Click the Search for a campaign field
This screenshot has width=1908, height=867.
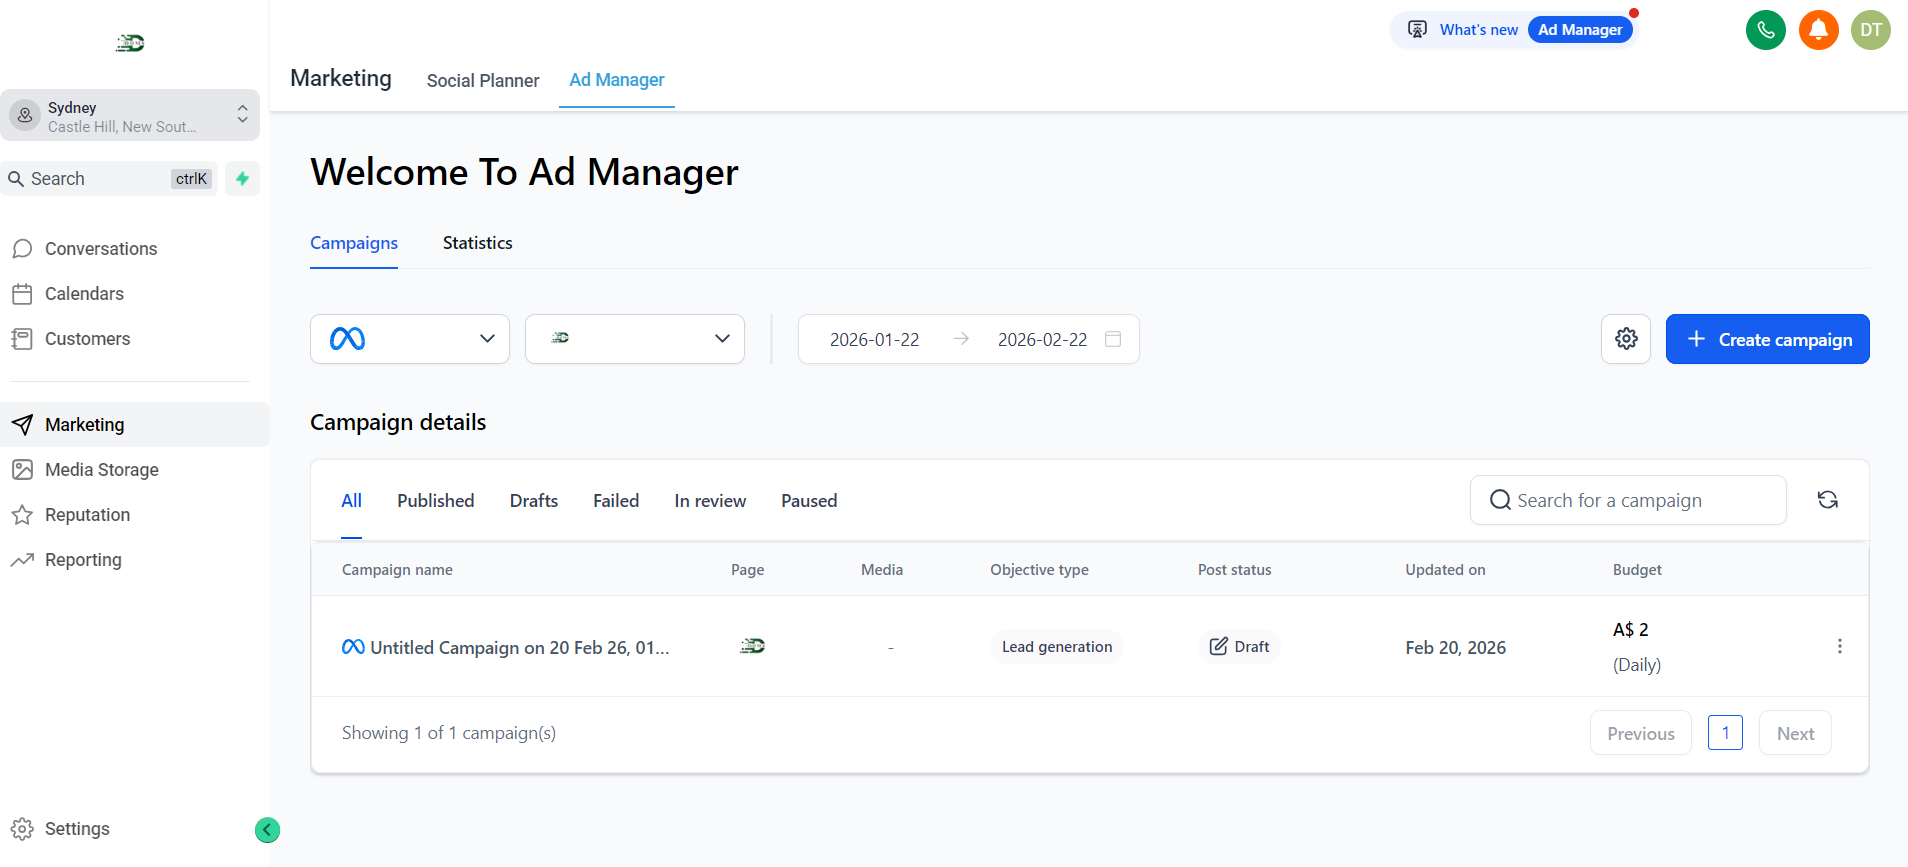1628,500
